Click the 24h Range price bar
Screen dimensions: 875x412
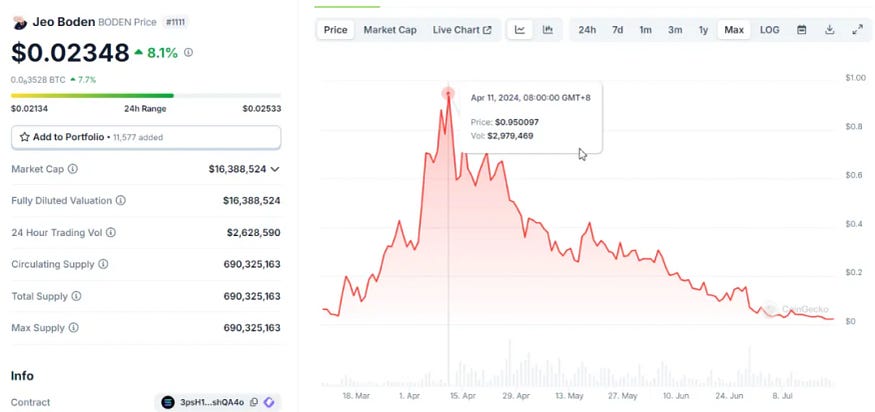click(146, 96)
